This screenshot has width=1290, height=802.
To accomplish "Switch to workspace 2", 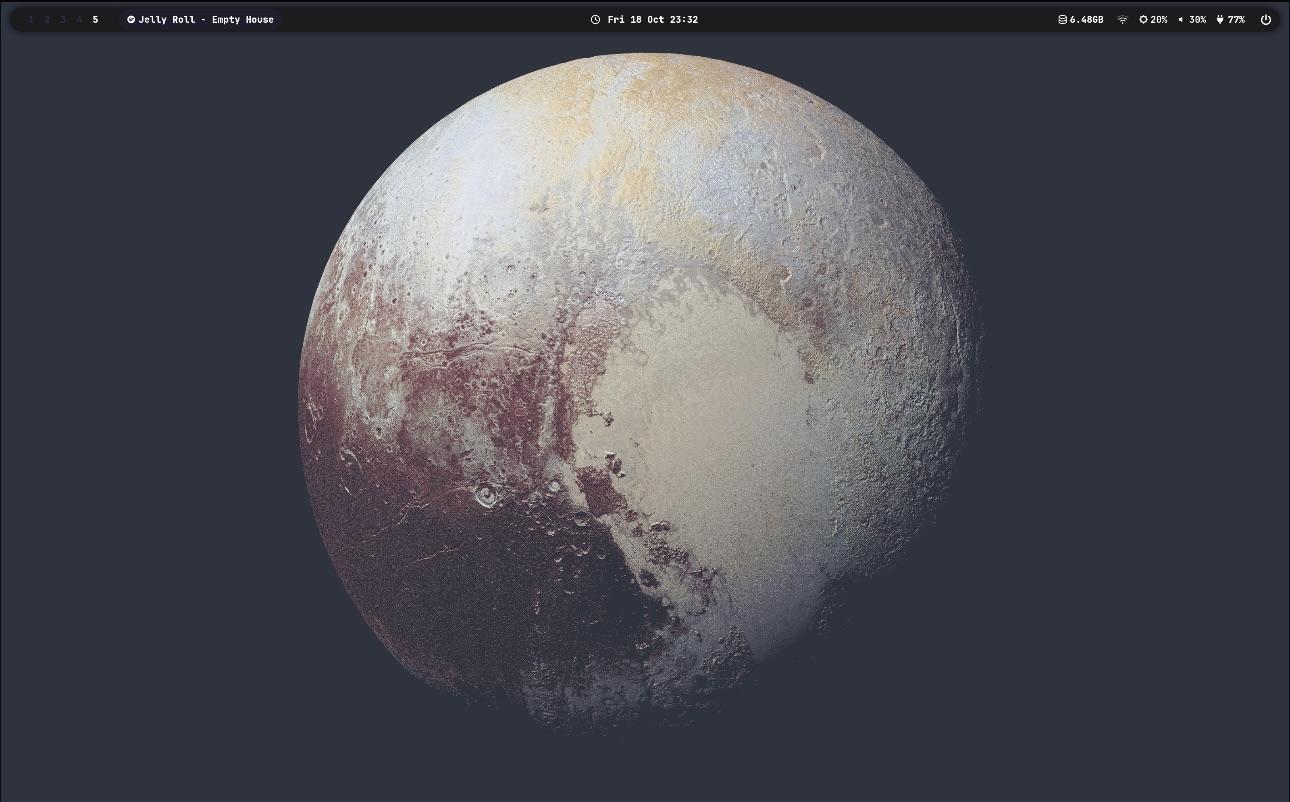I will coord(47,19).
